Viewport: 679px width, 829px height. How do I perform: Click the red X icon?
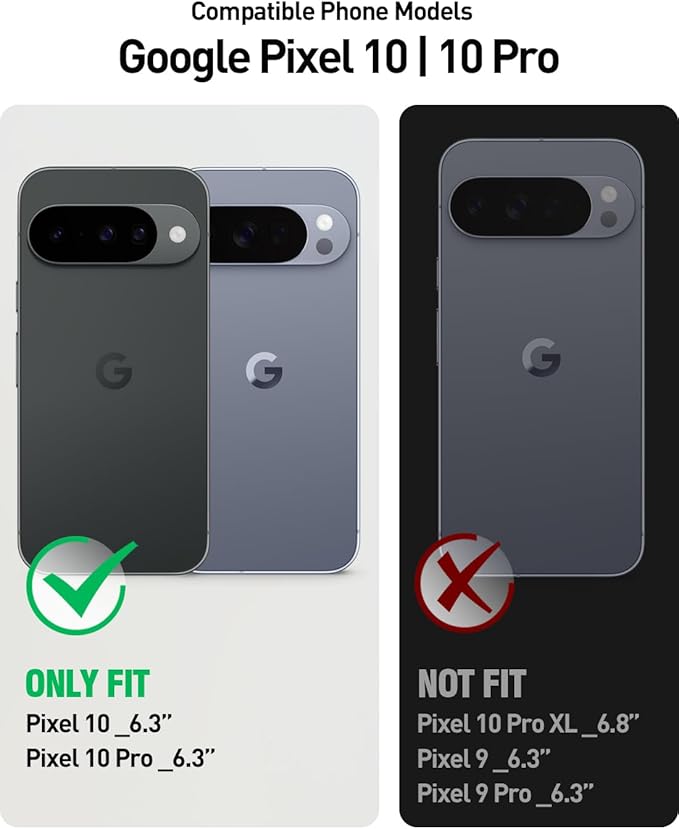pos(464,582)
